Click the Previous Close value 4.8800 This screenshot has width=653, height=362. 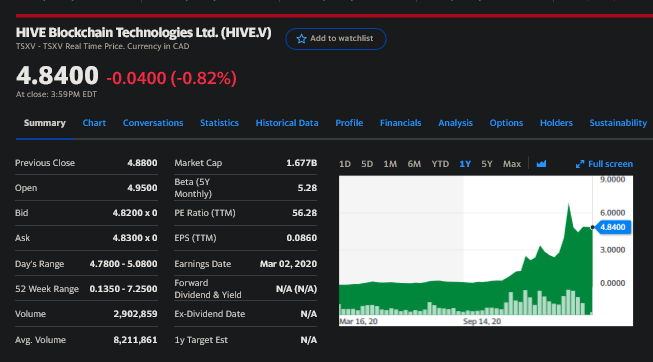142,163
